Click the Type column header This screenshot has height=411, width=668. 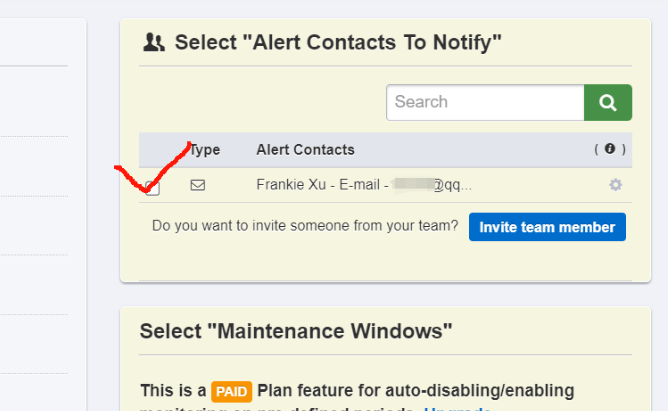(204, 150)
